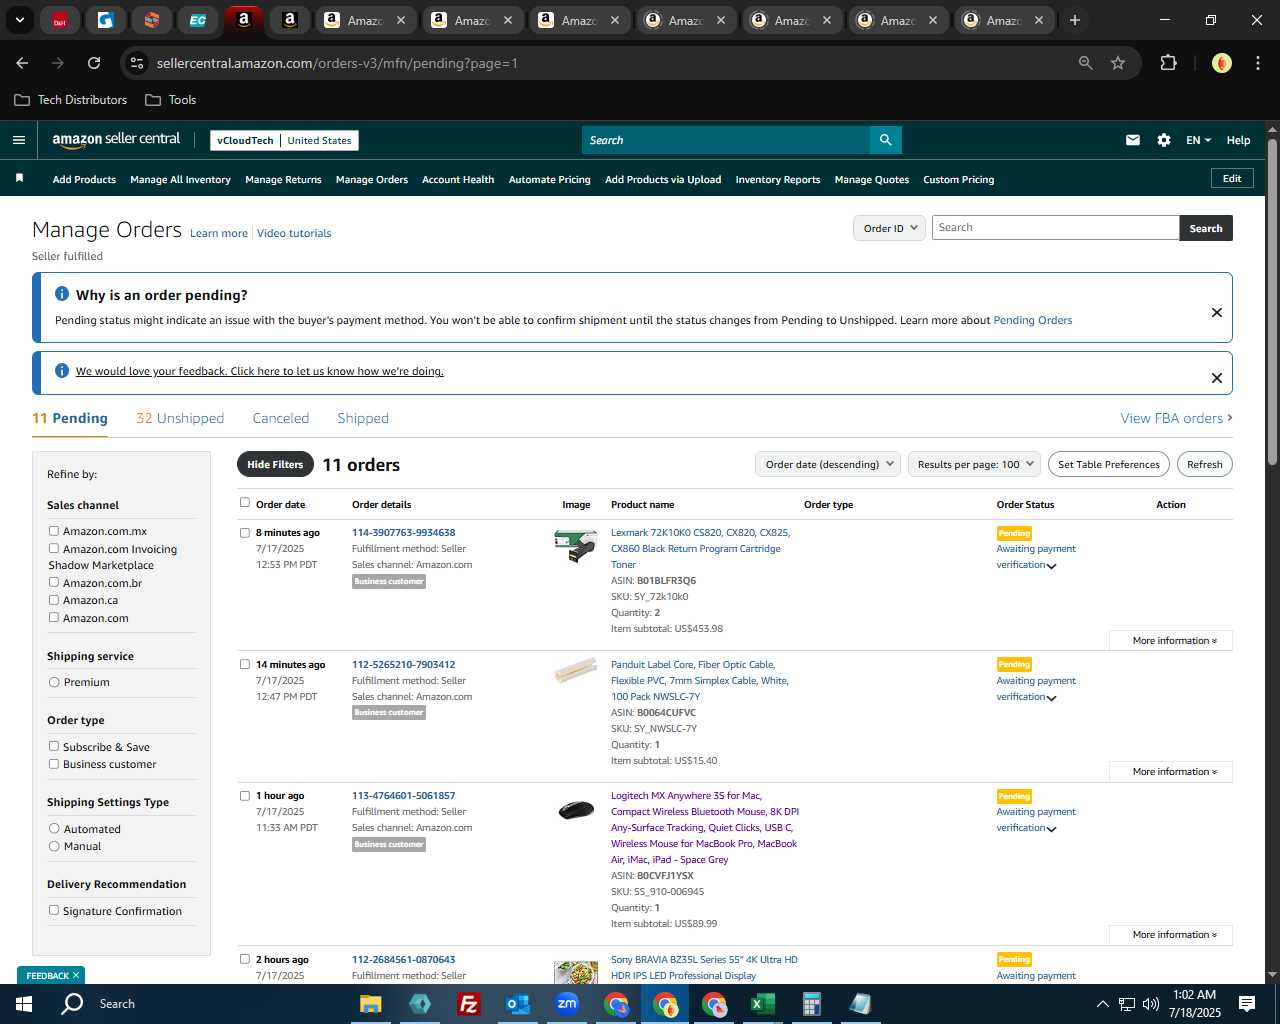Tick the select-all orders checkbox in header

245,503
